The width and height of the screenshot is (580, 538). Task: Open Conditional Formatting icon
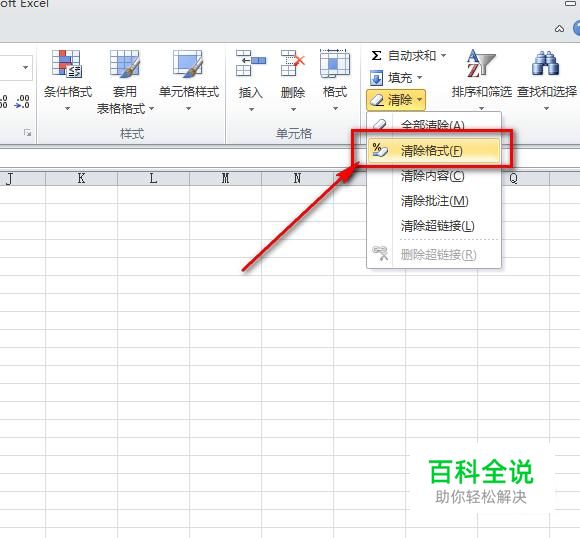point(67,64)
